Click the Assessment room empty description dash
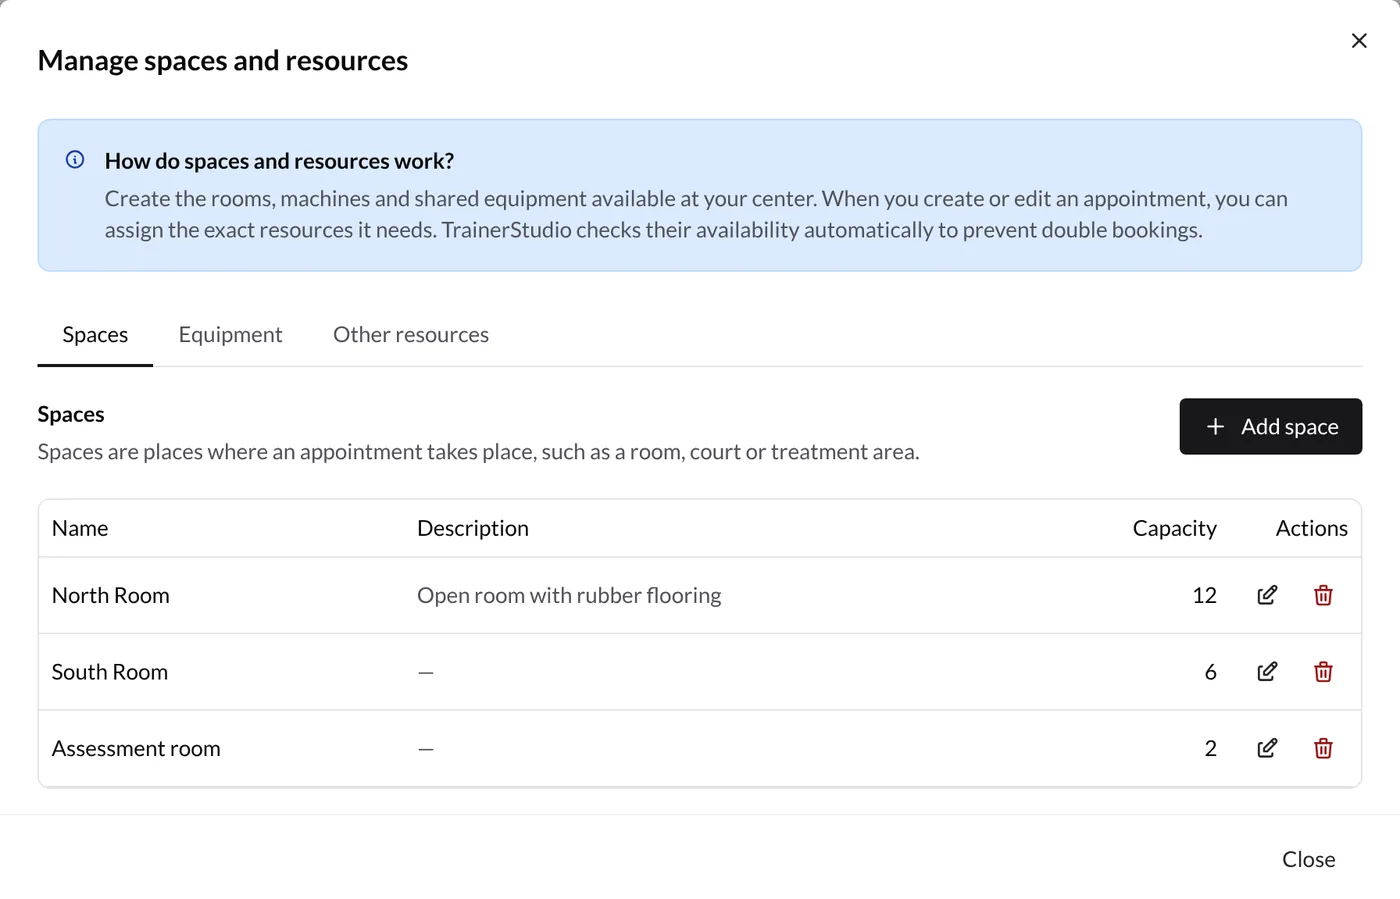1400x899 pixels. coord(426,749)
